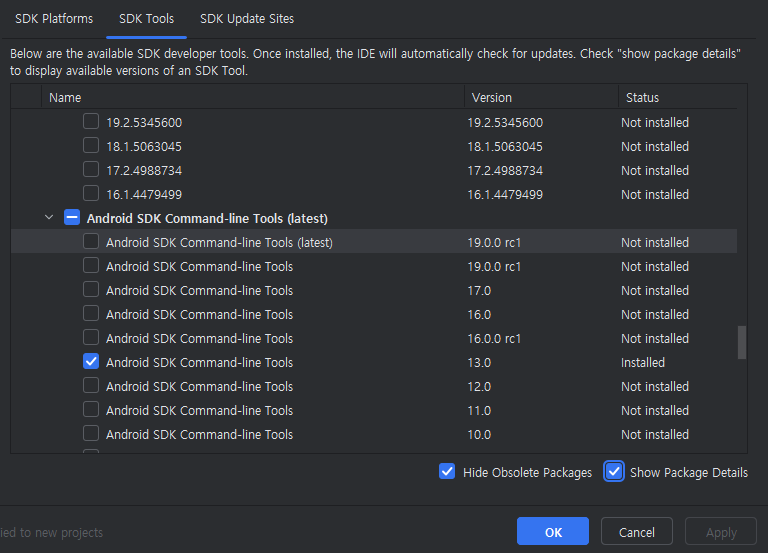The image size is (768, 553).
Task: Check the 17.2.4988734 package checkbox
Action: click(x=91, y=169)
